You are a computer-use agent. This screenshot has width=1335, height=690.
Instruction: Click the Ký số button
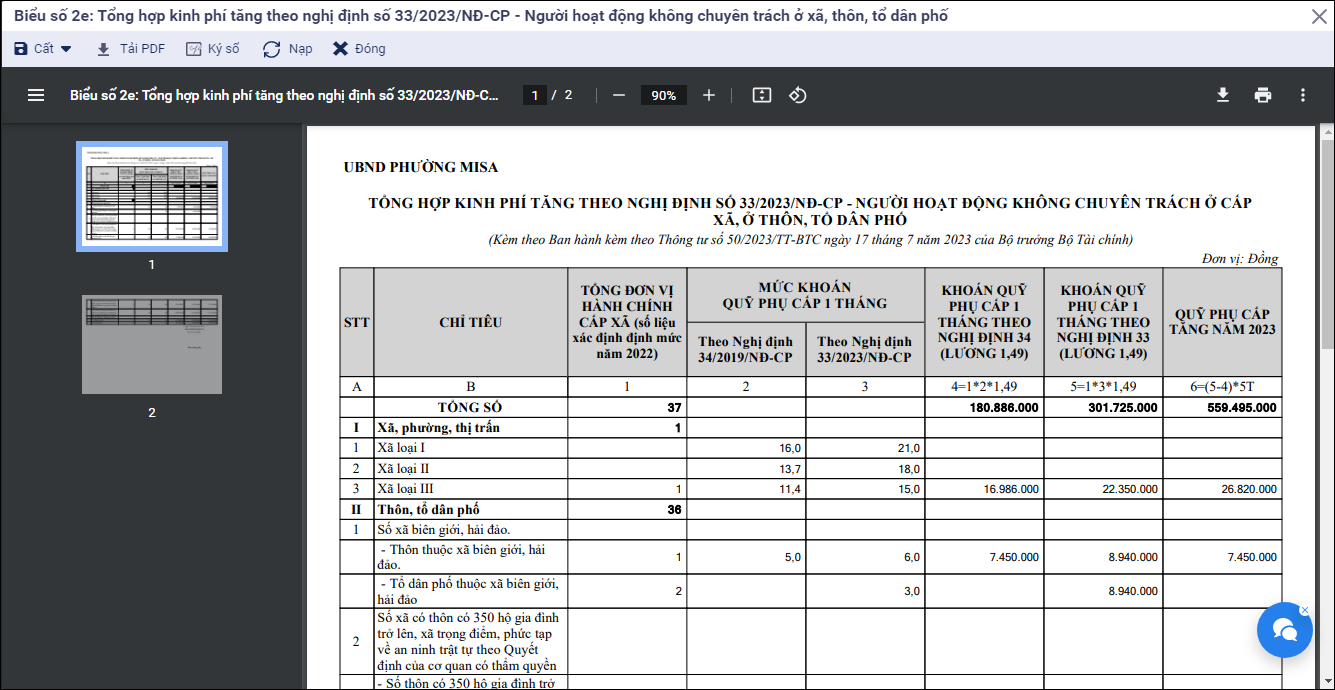tap(213, 48)
